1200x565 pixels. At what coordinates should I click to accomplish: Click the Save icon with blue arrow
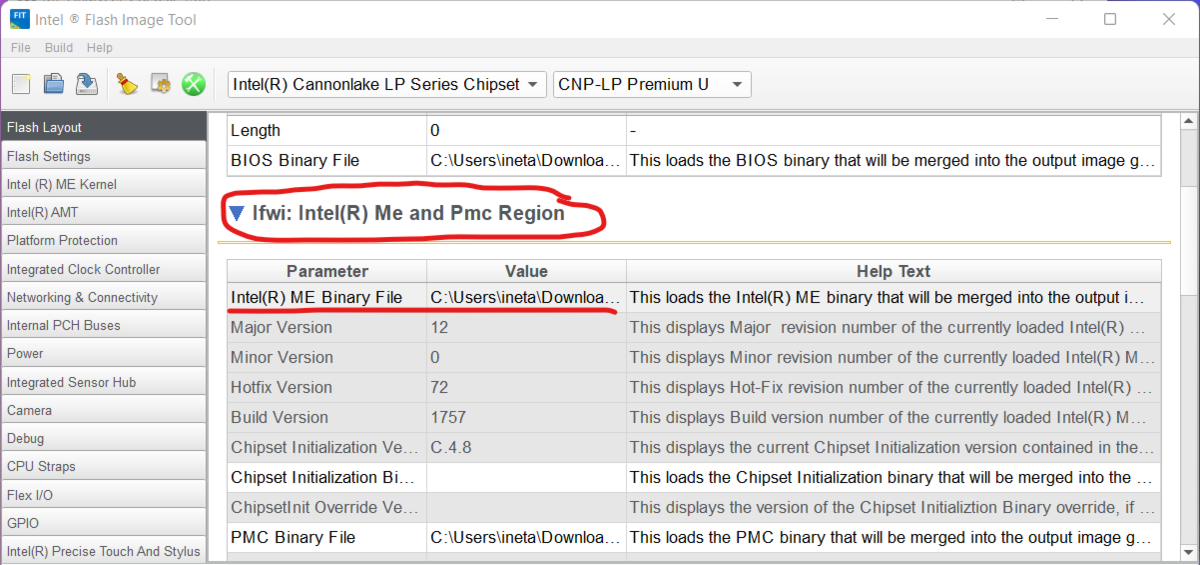87,84
